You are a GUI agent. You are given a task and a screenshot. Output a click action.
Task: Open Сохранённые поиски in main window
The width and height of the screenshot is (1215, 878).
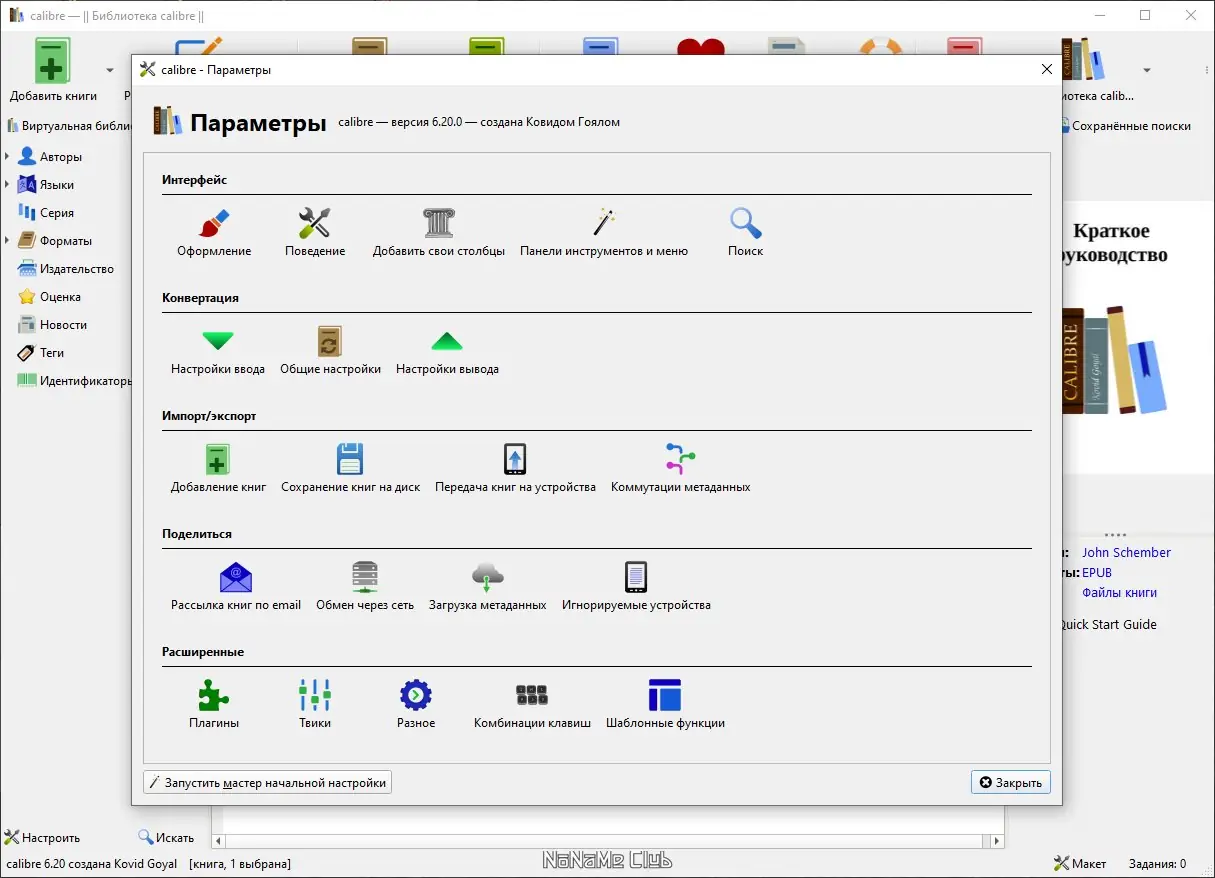click(1126, 126)
